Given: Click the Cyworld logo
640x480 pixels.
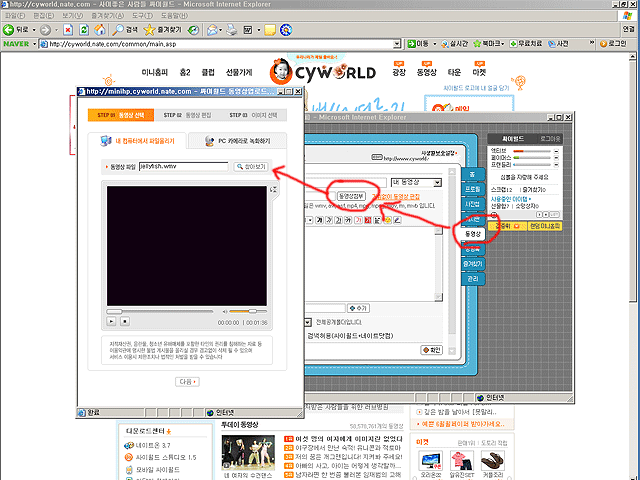Looking at the screenshot, I should [322, 72].
